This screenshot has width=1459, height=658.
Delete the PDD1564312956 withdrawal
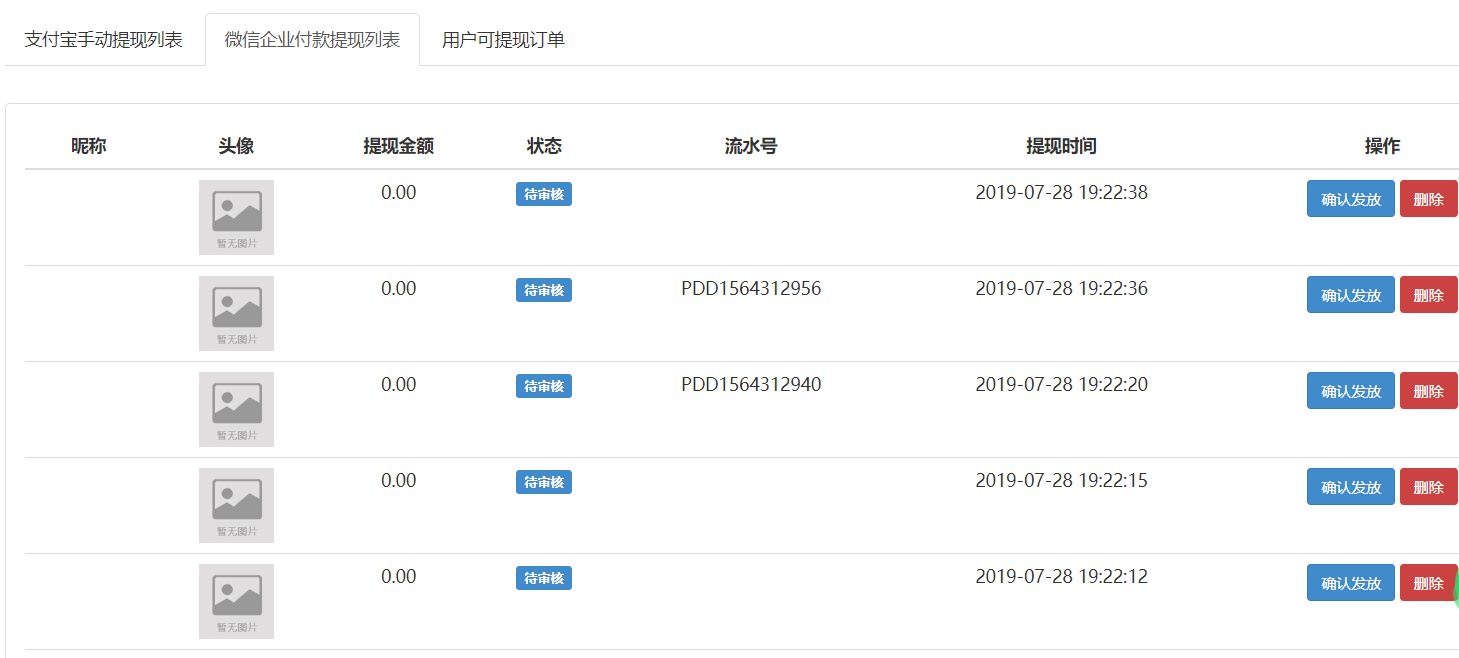tap(1428, 295)
